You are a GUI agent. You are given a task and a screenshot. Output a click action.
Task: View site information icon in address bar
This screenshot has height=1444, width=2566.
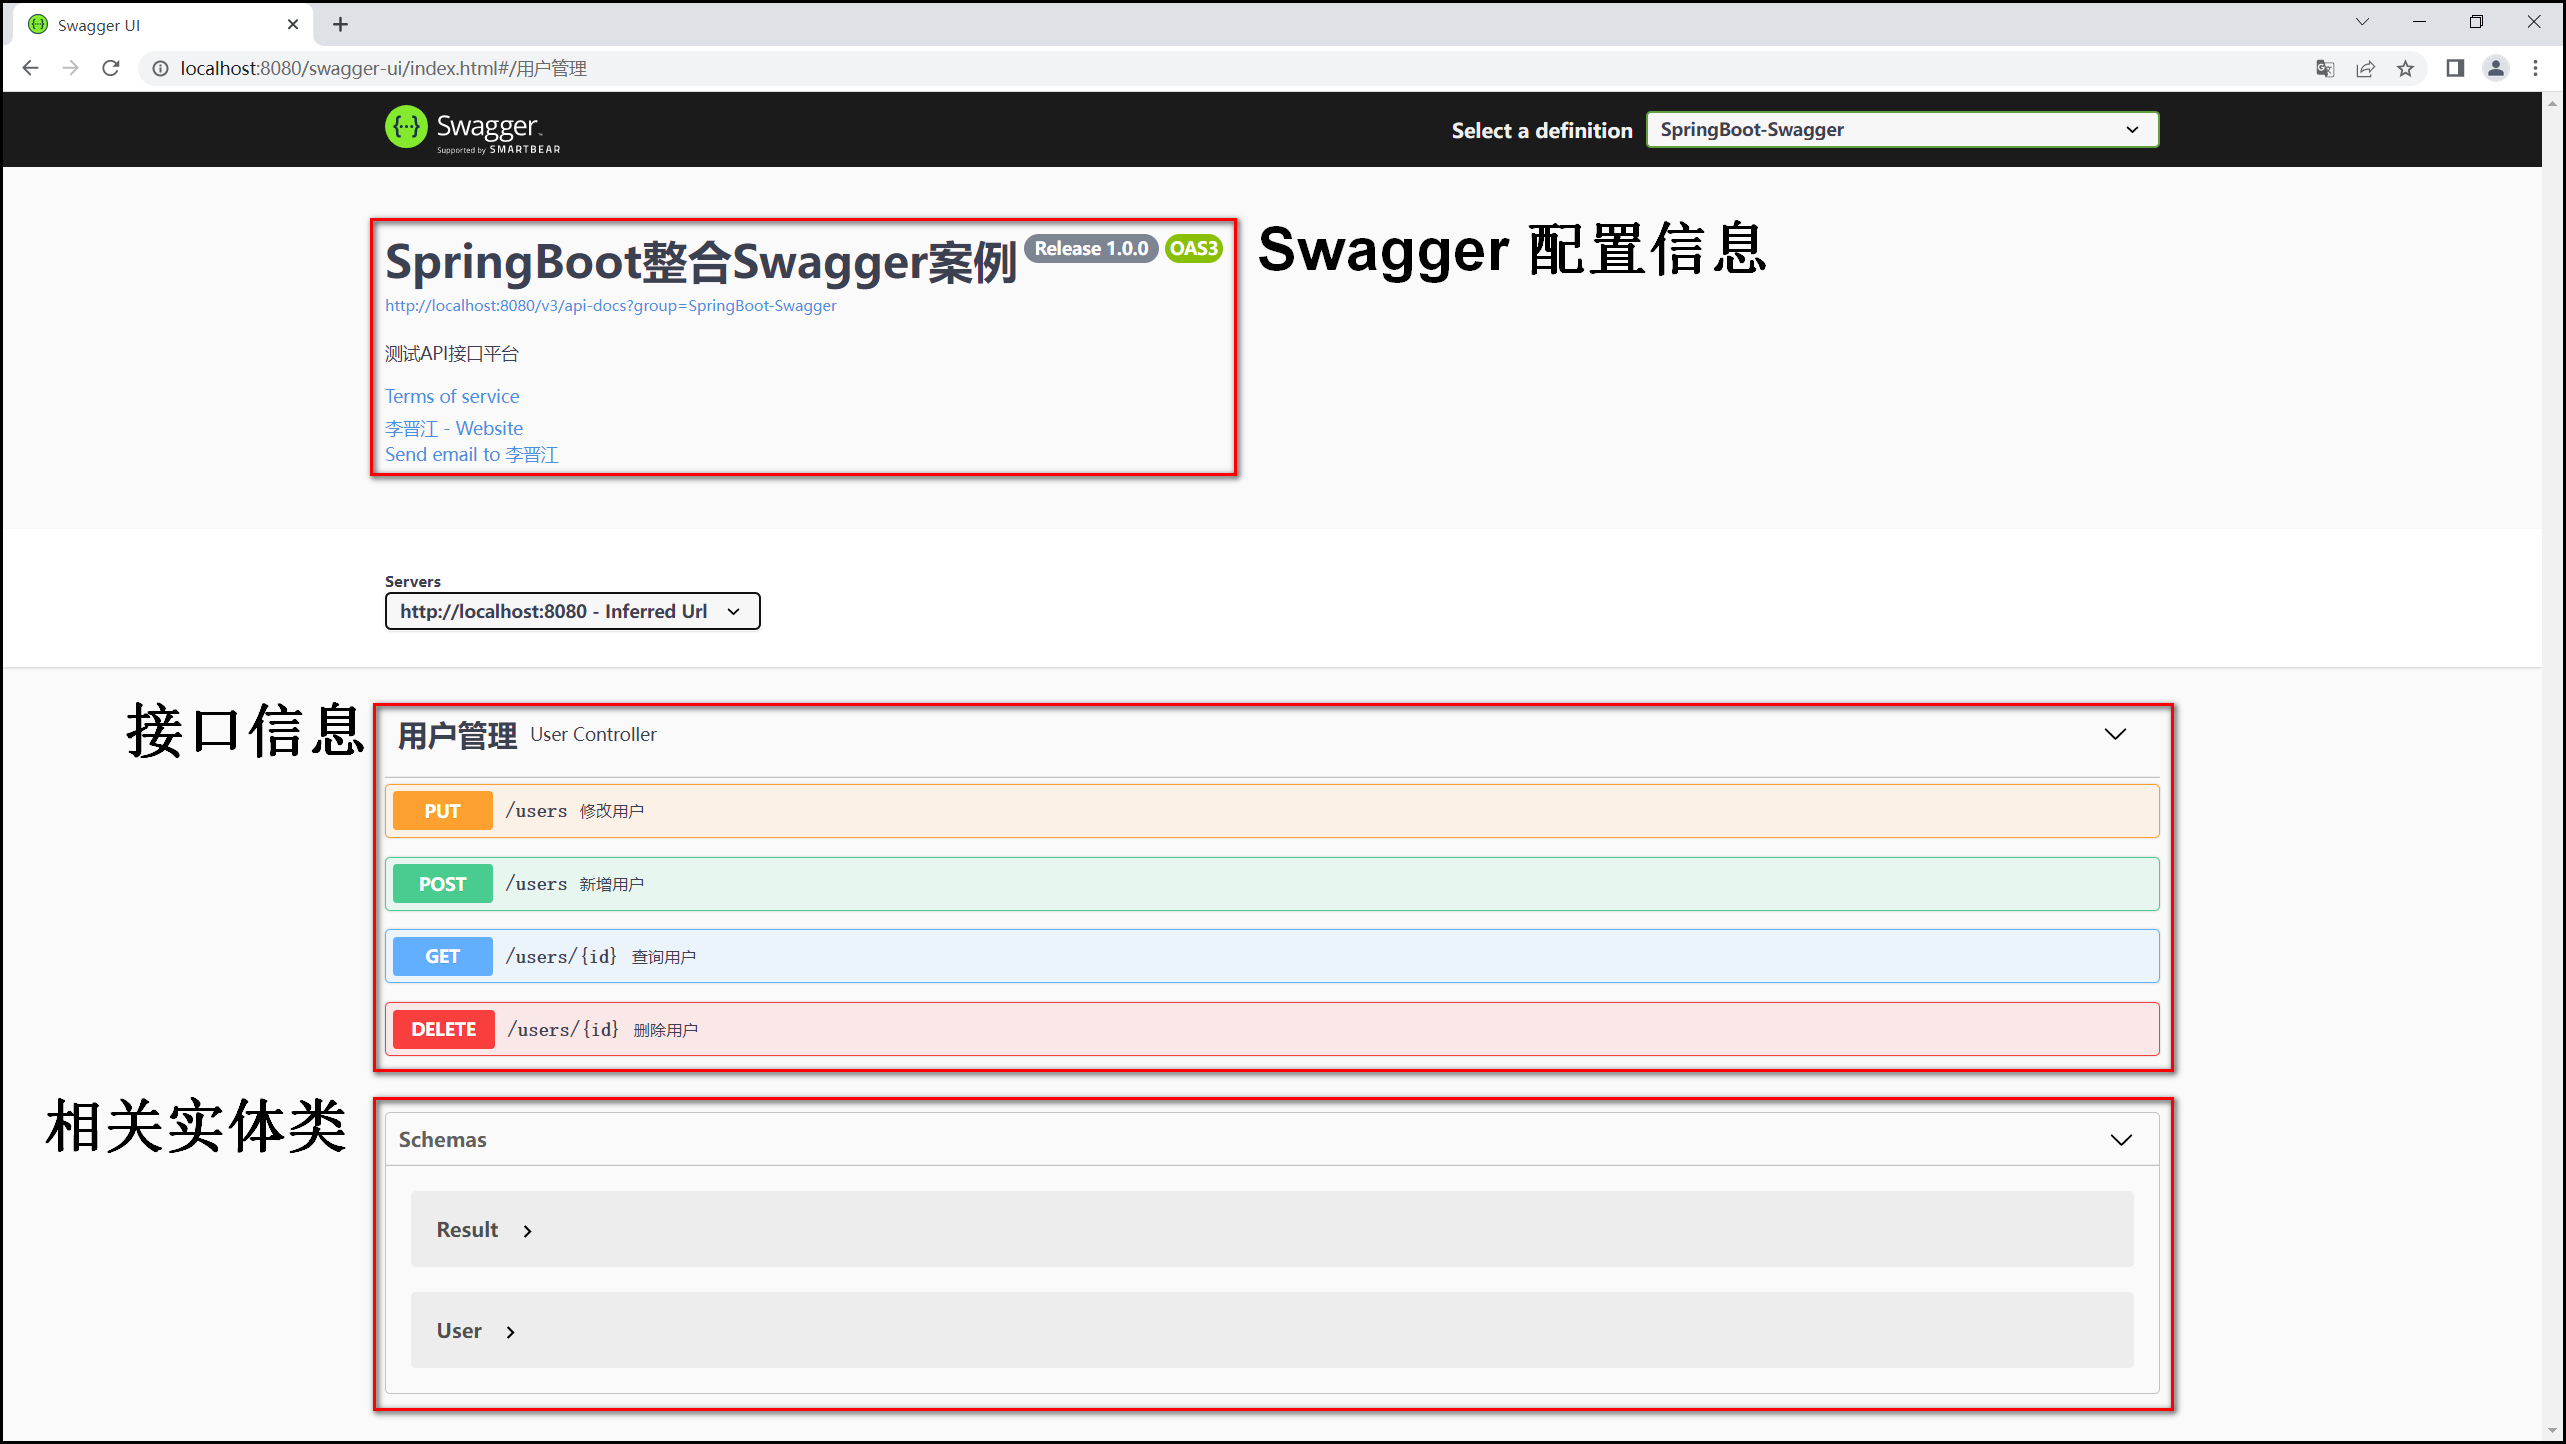click(x=160, y=68)
